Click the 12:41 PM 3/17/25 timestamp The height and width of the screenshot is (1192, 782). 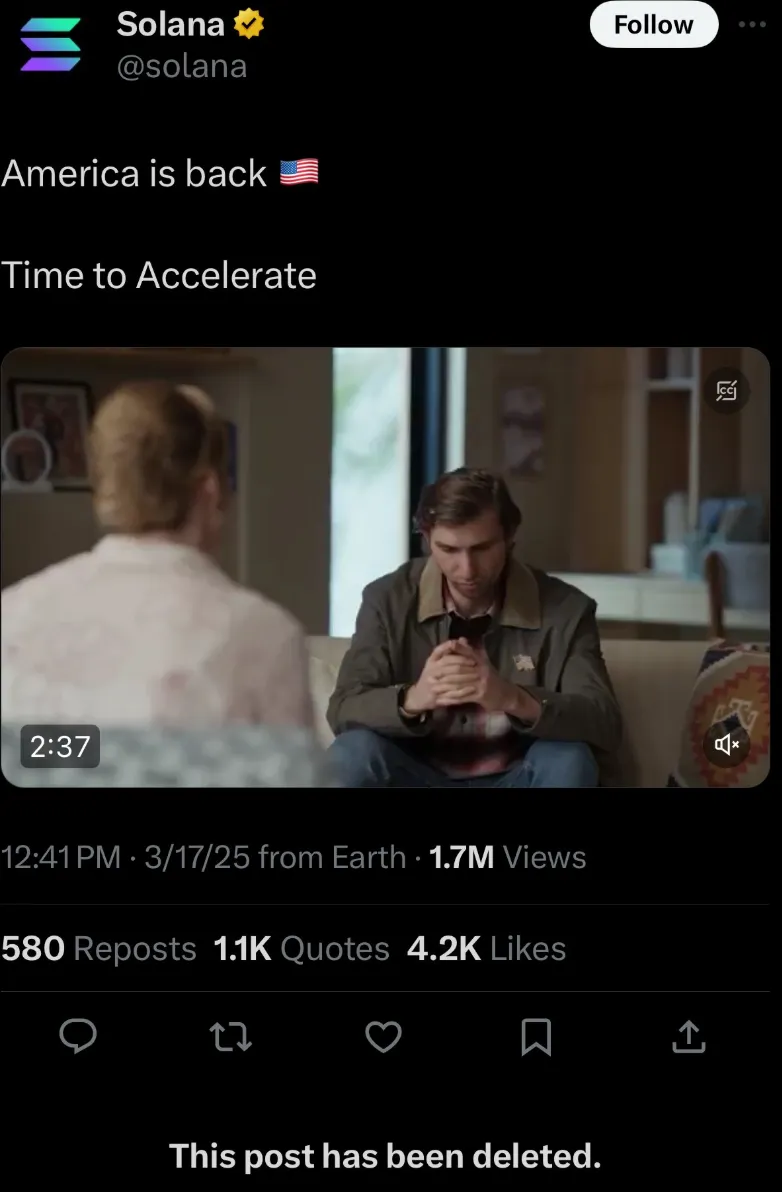click(125, 857)
